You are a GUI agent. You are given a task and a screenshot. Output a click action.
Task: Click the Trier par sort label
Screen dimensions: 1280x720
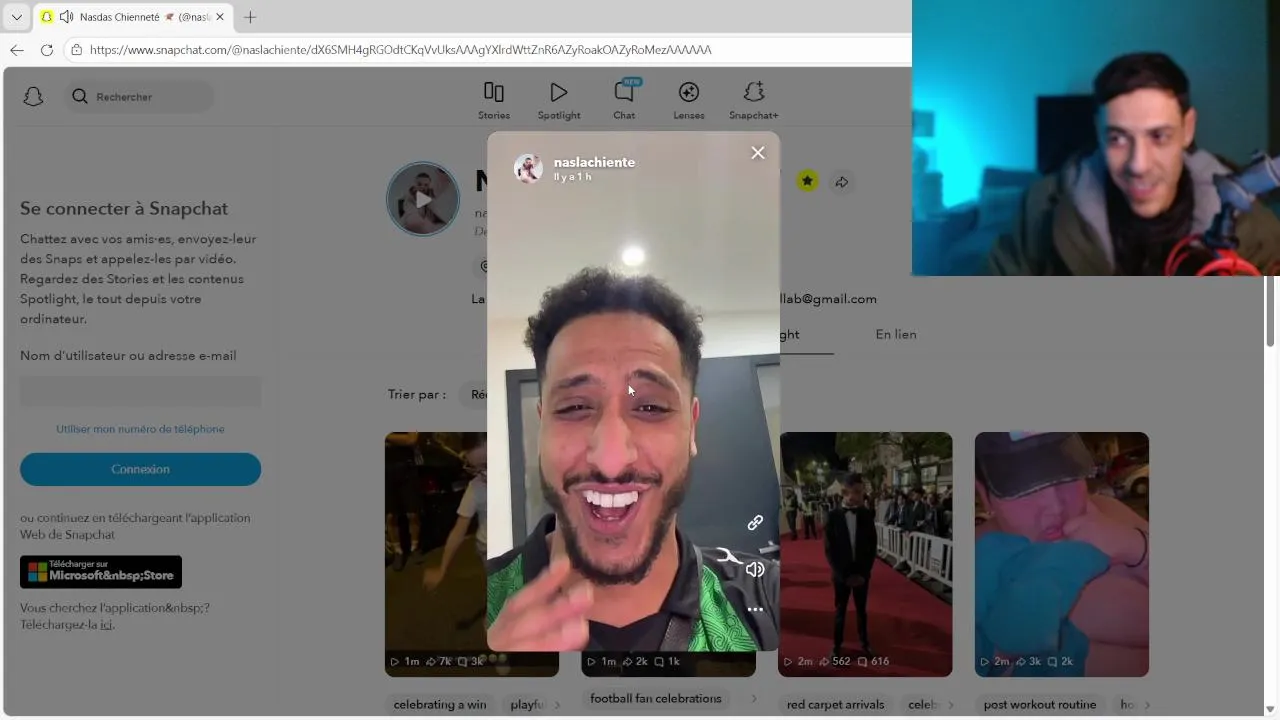click(417, 394)
